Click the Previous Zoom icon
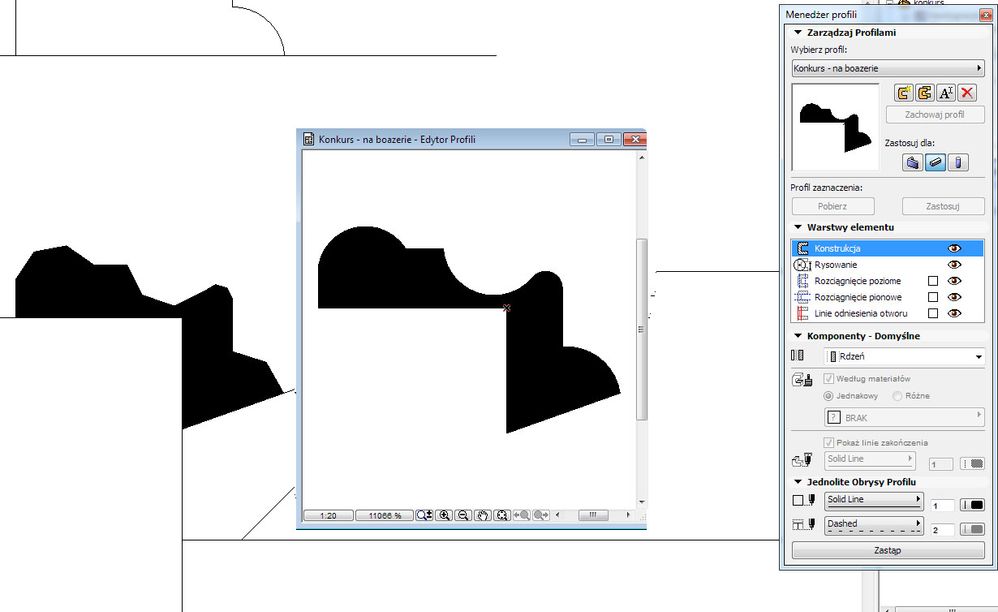 (x=521, y=515)
